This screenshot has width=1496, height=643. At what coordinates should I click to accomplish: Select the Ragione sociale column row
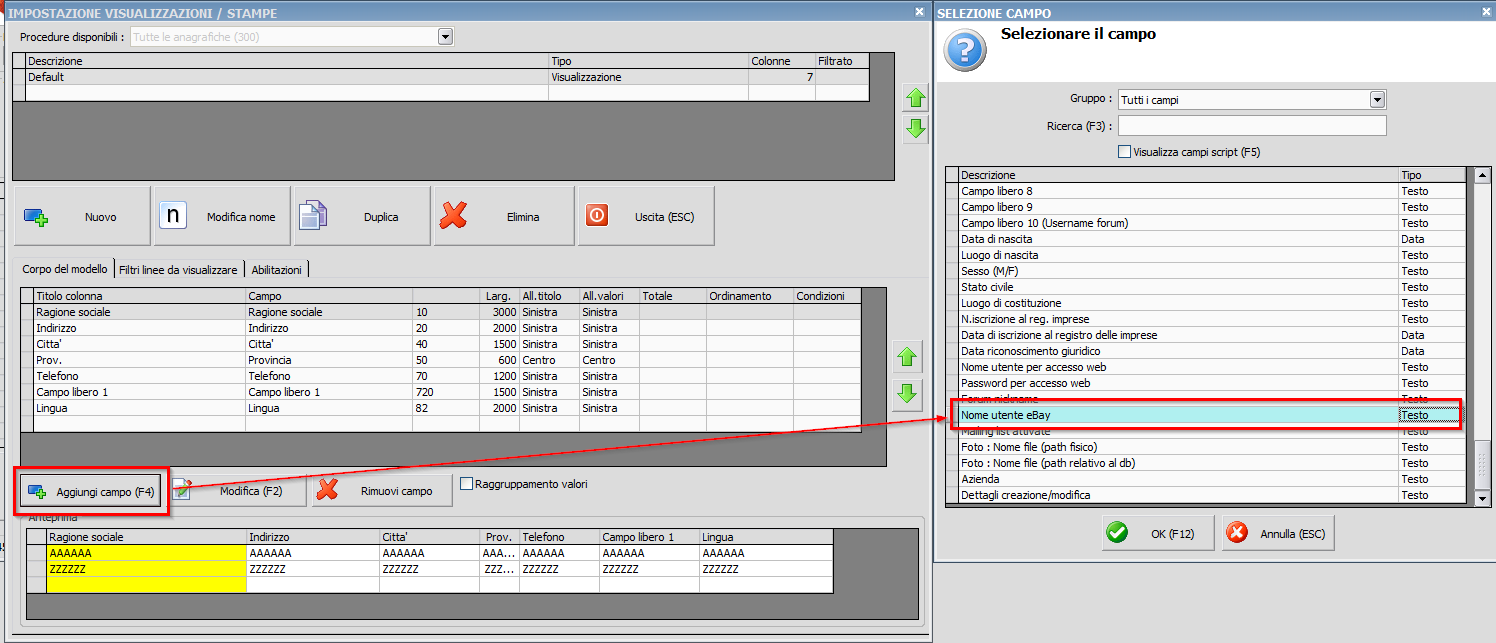coord(441,312)
